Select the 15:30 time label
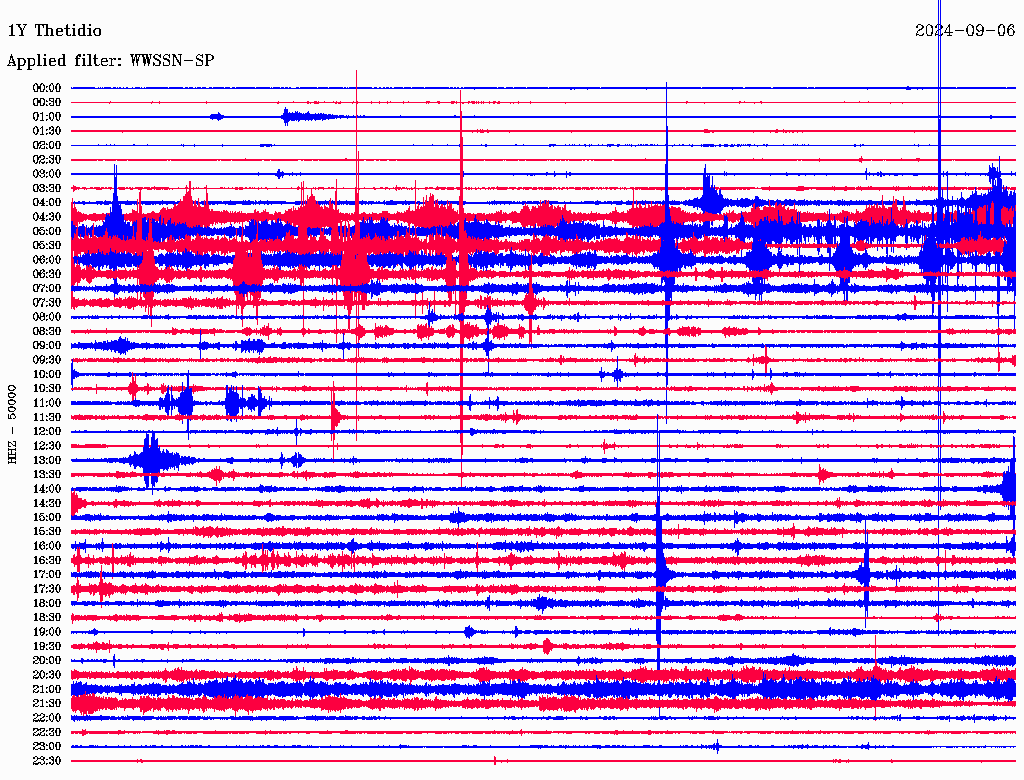Screen dimensions: 1024x780 tap(47, 532)
